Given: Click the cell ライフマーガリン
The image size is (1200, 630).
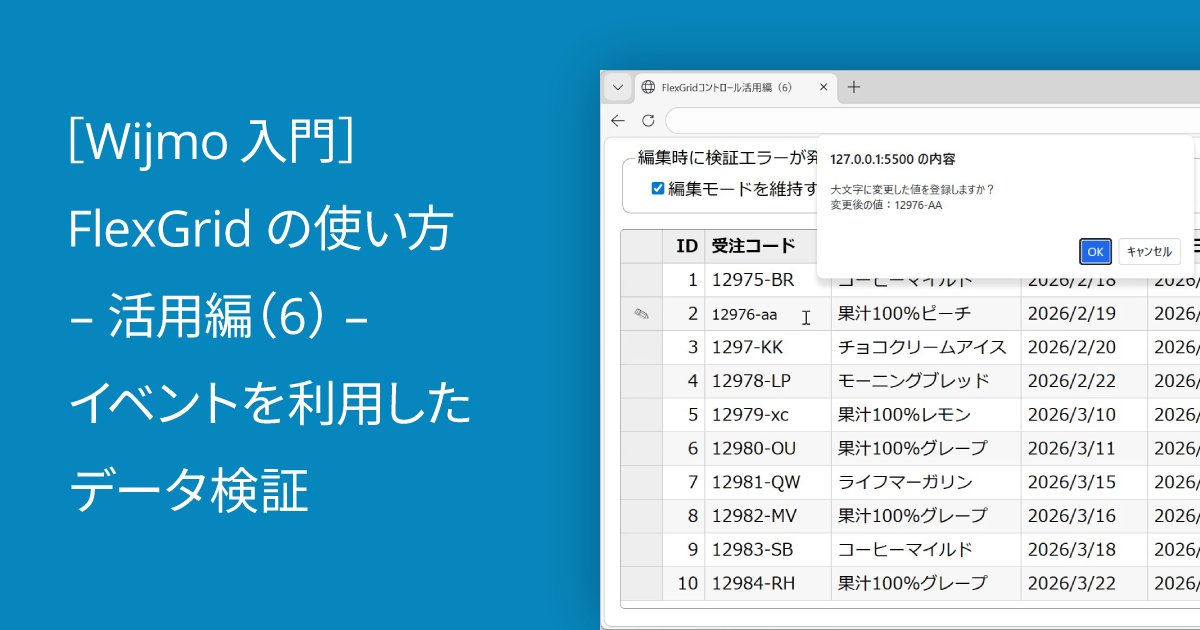Looking at the screenshot, I should click(926, 483).
